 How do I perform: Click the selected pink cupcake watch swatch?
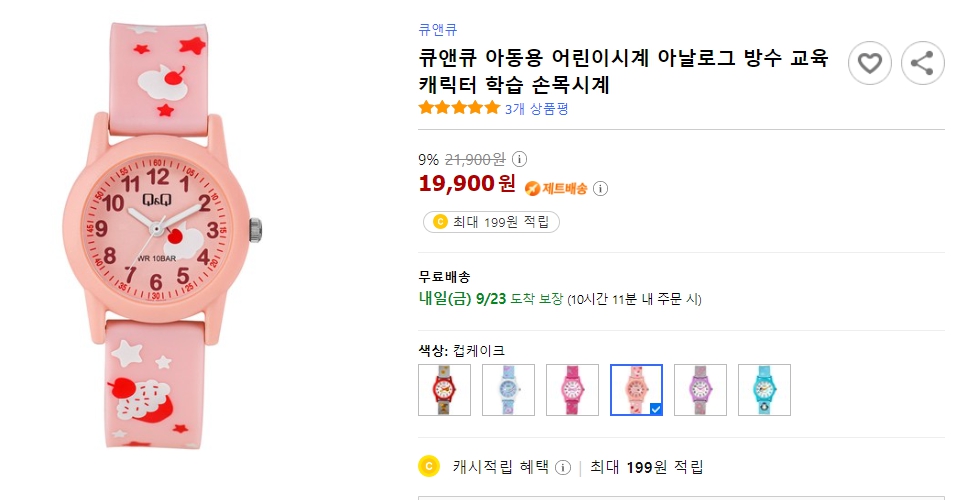point(636,390)
